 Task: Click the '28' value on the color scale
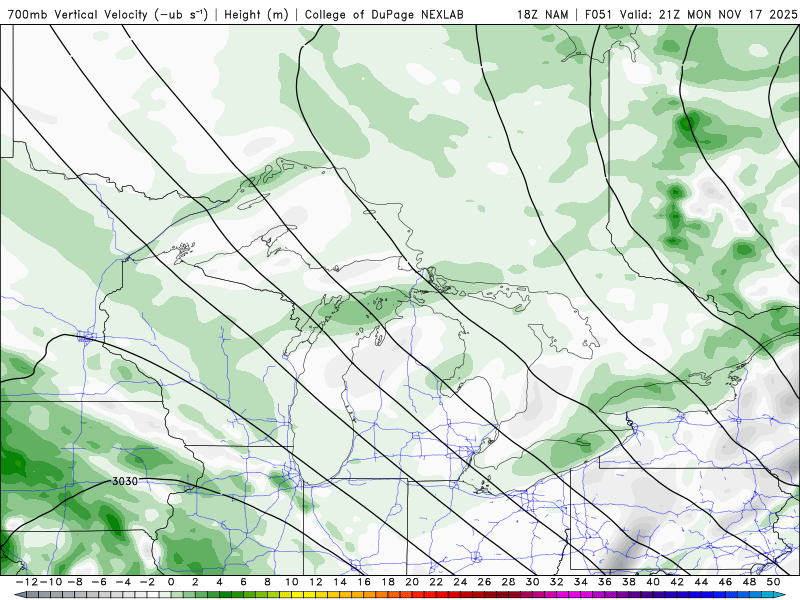click(509, 582)
